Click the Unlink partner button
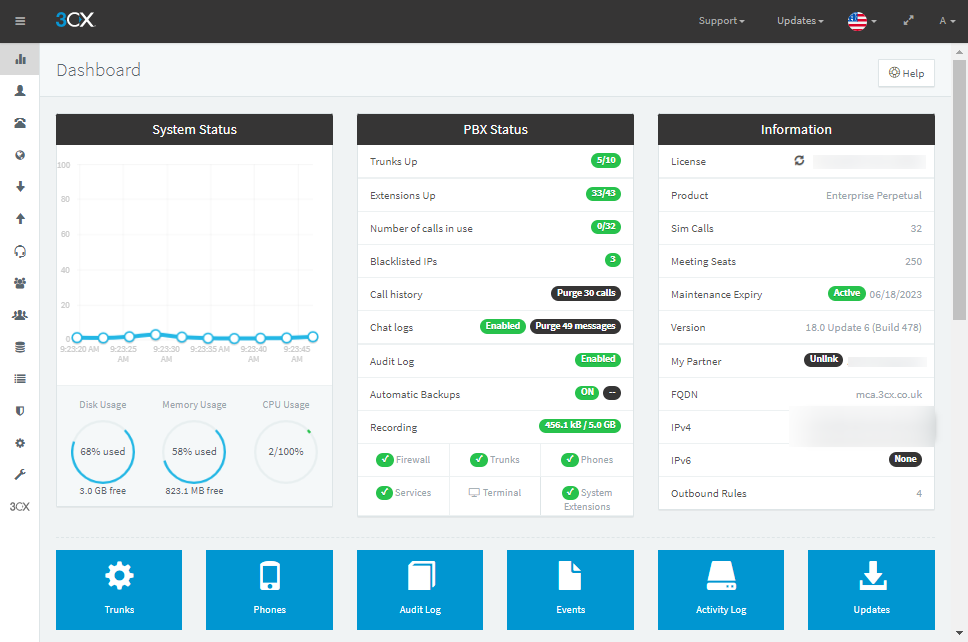This screenshot has height=642, width=968. pos(824,359)
